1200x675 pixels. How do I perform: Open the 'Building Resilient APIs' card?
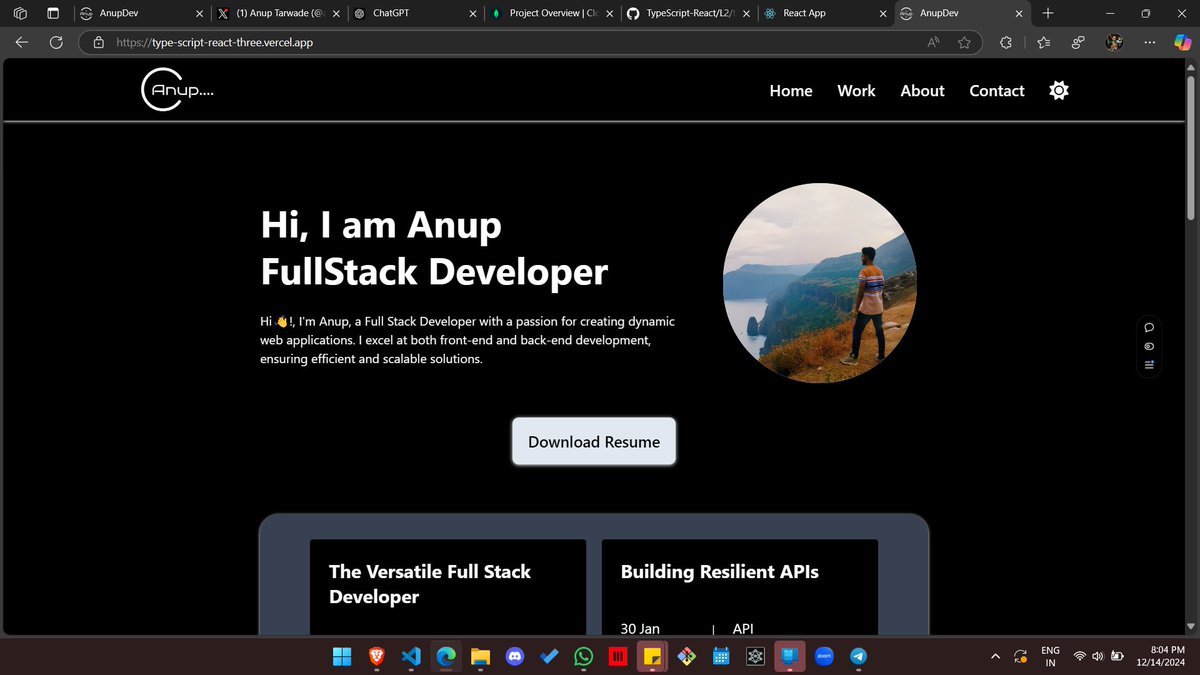click(x=740, y=586)
